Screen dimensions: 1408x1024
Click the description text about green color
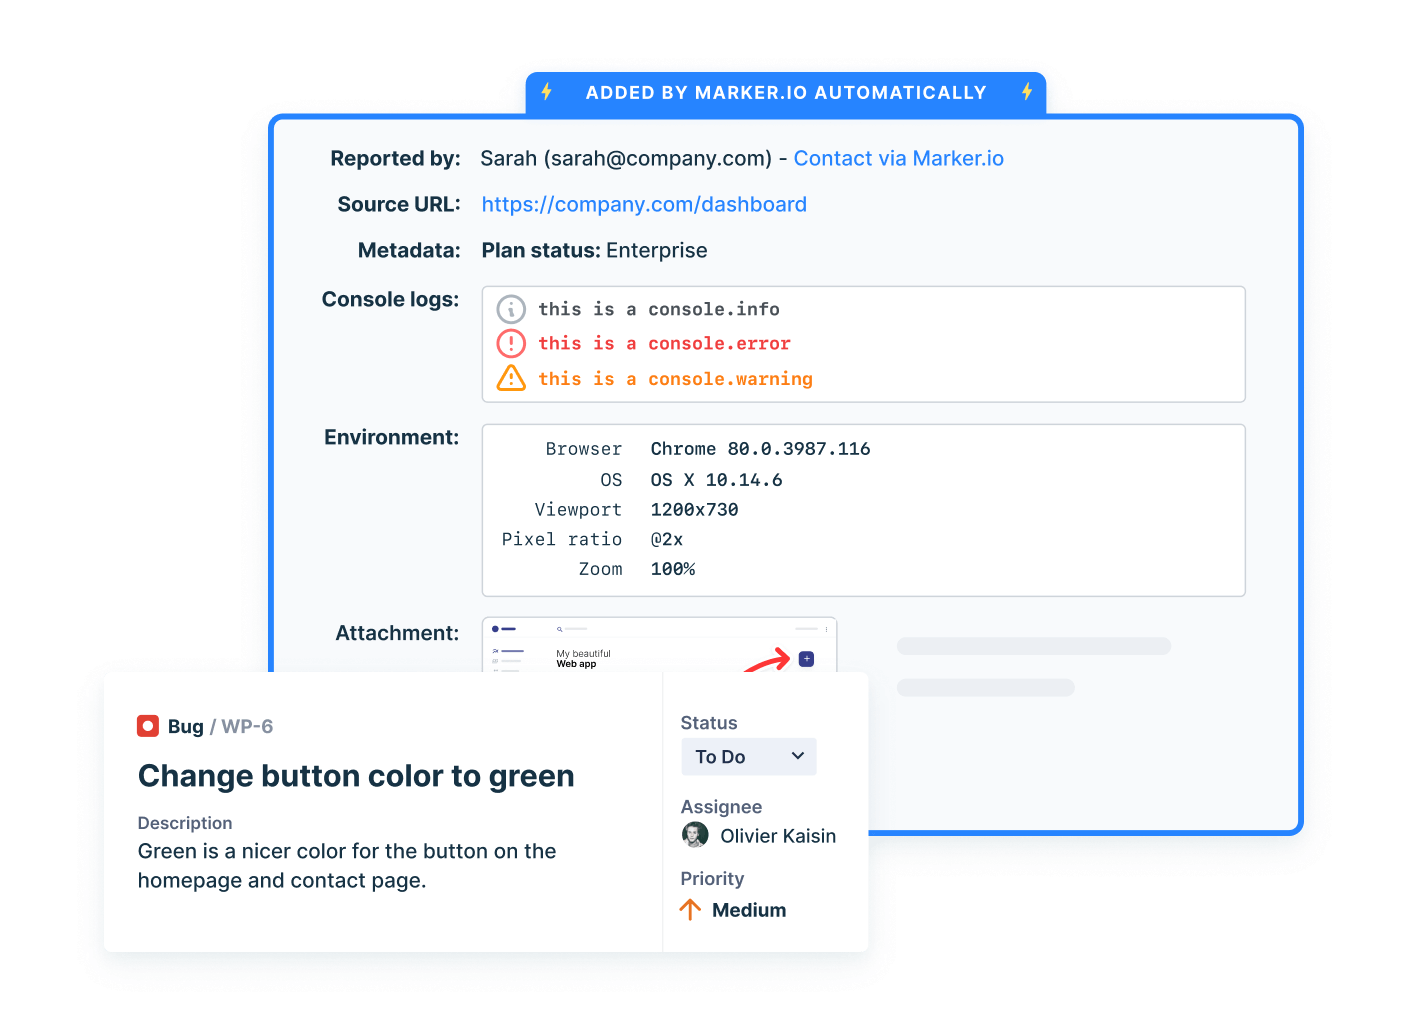[347, 866]
